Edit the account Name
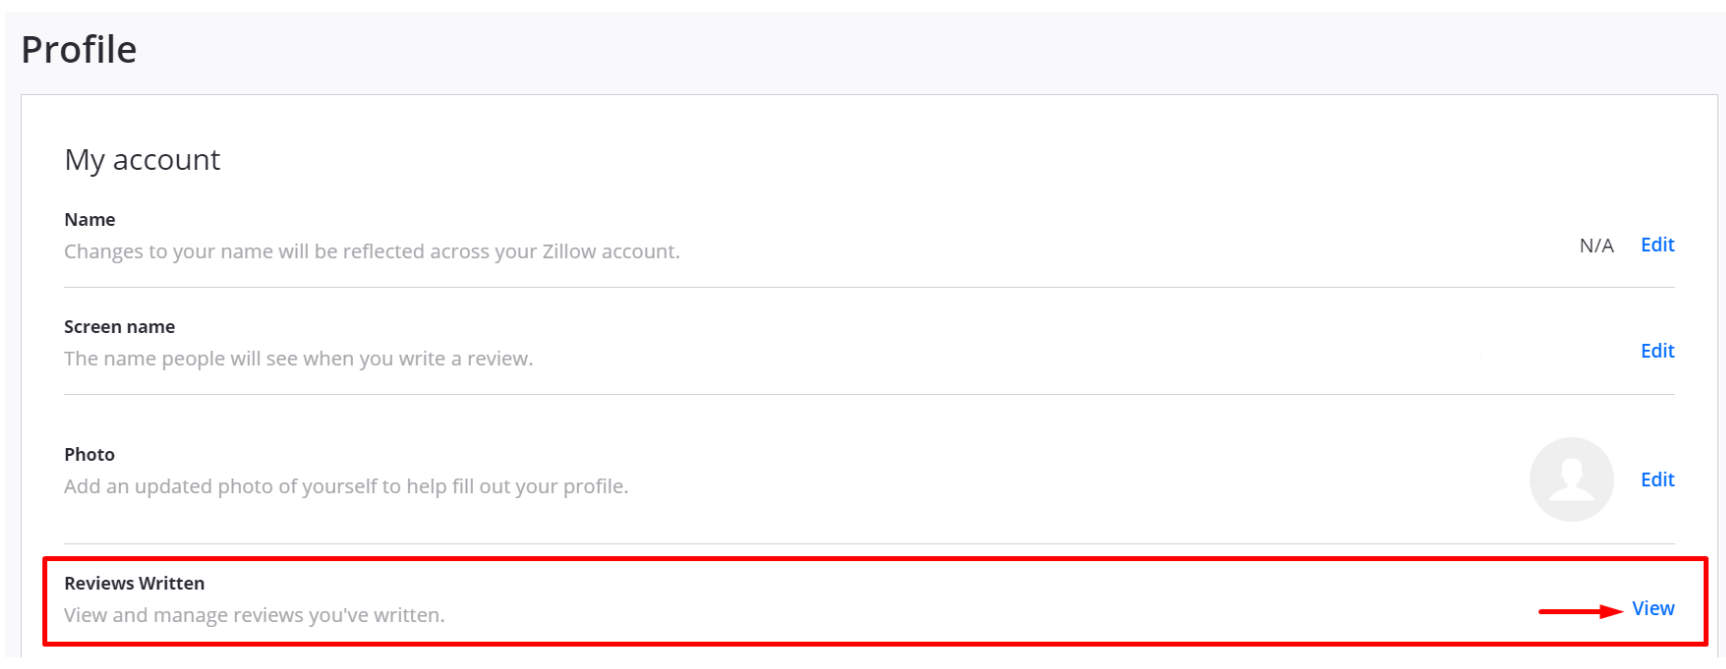 tap(1657, 245)
